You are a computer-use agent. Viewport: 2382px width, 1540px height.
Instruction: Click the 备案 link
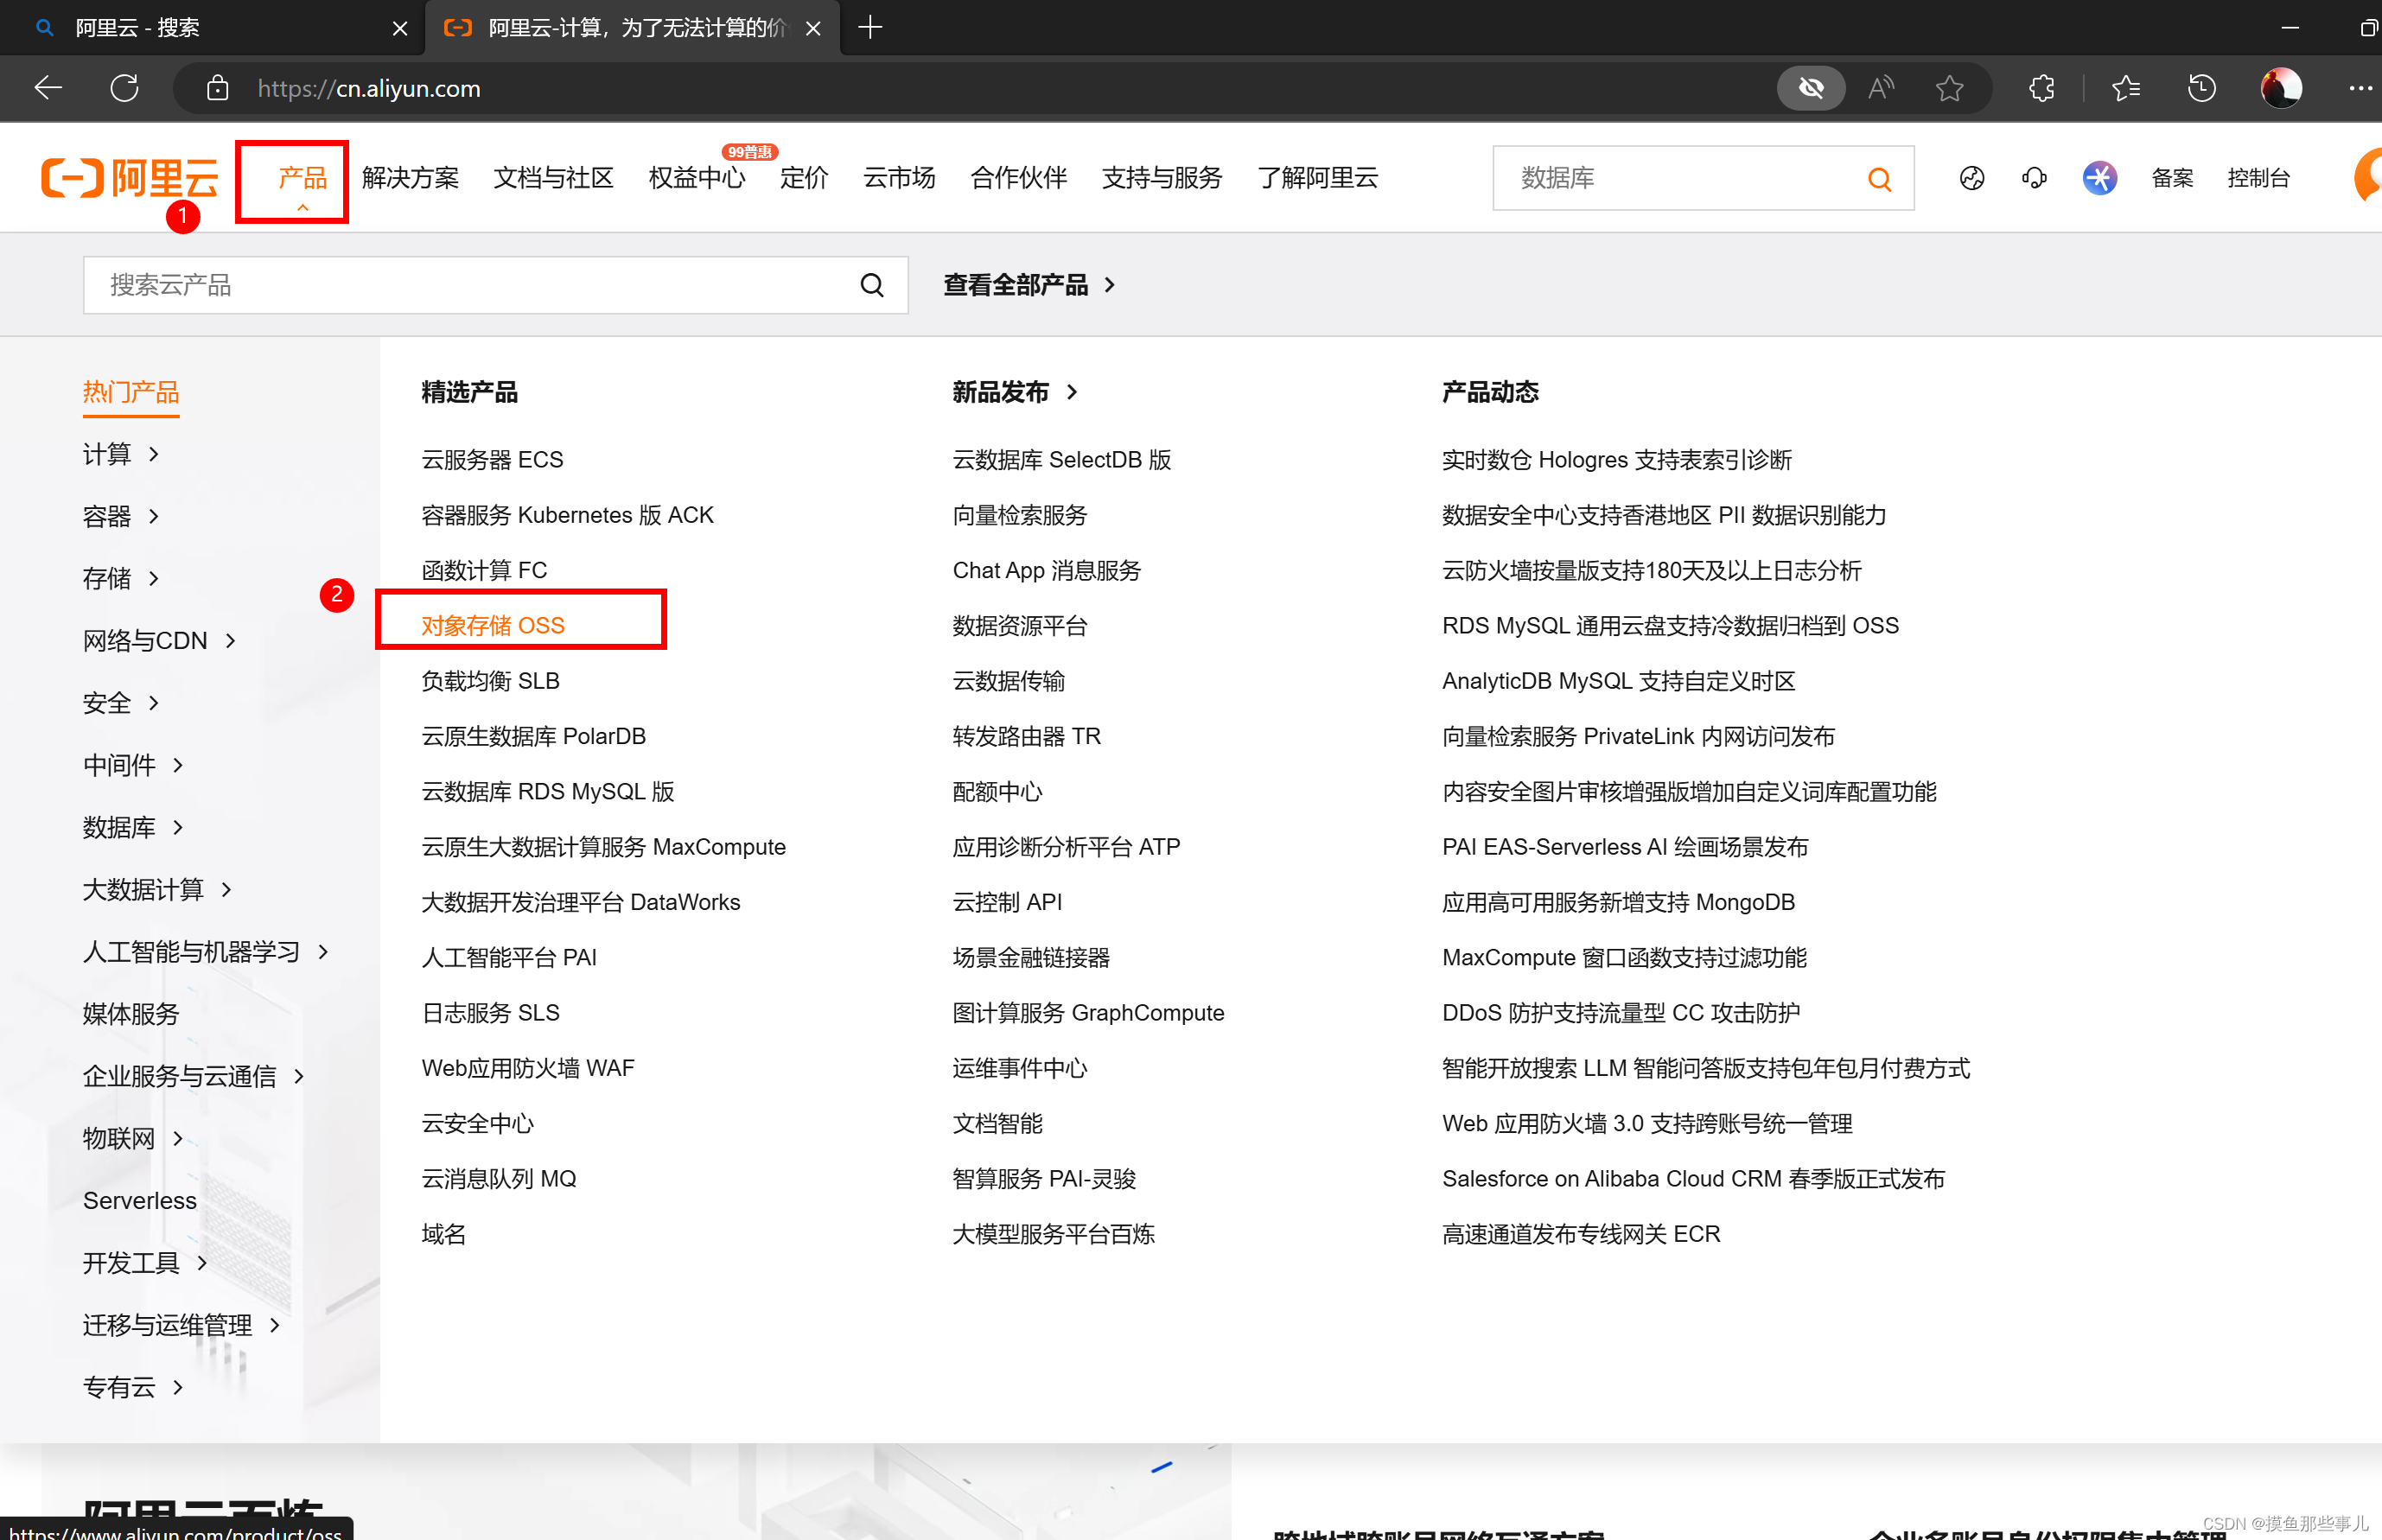[x=2172, y=178]
